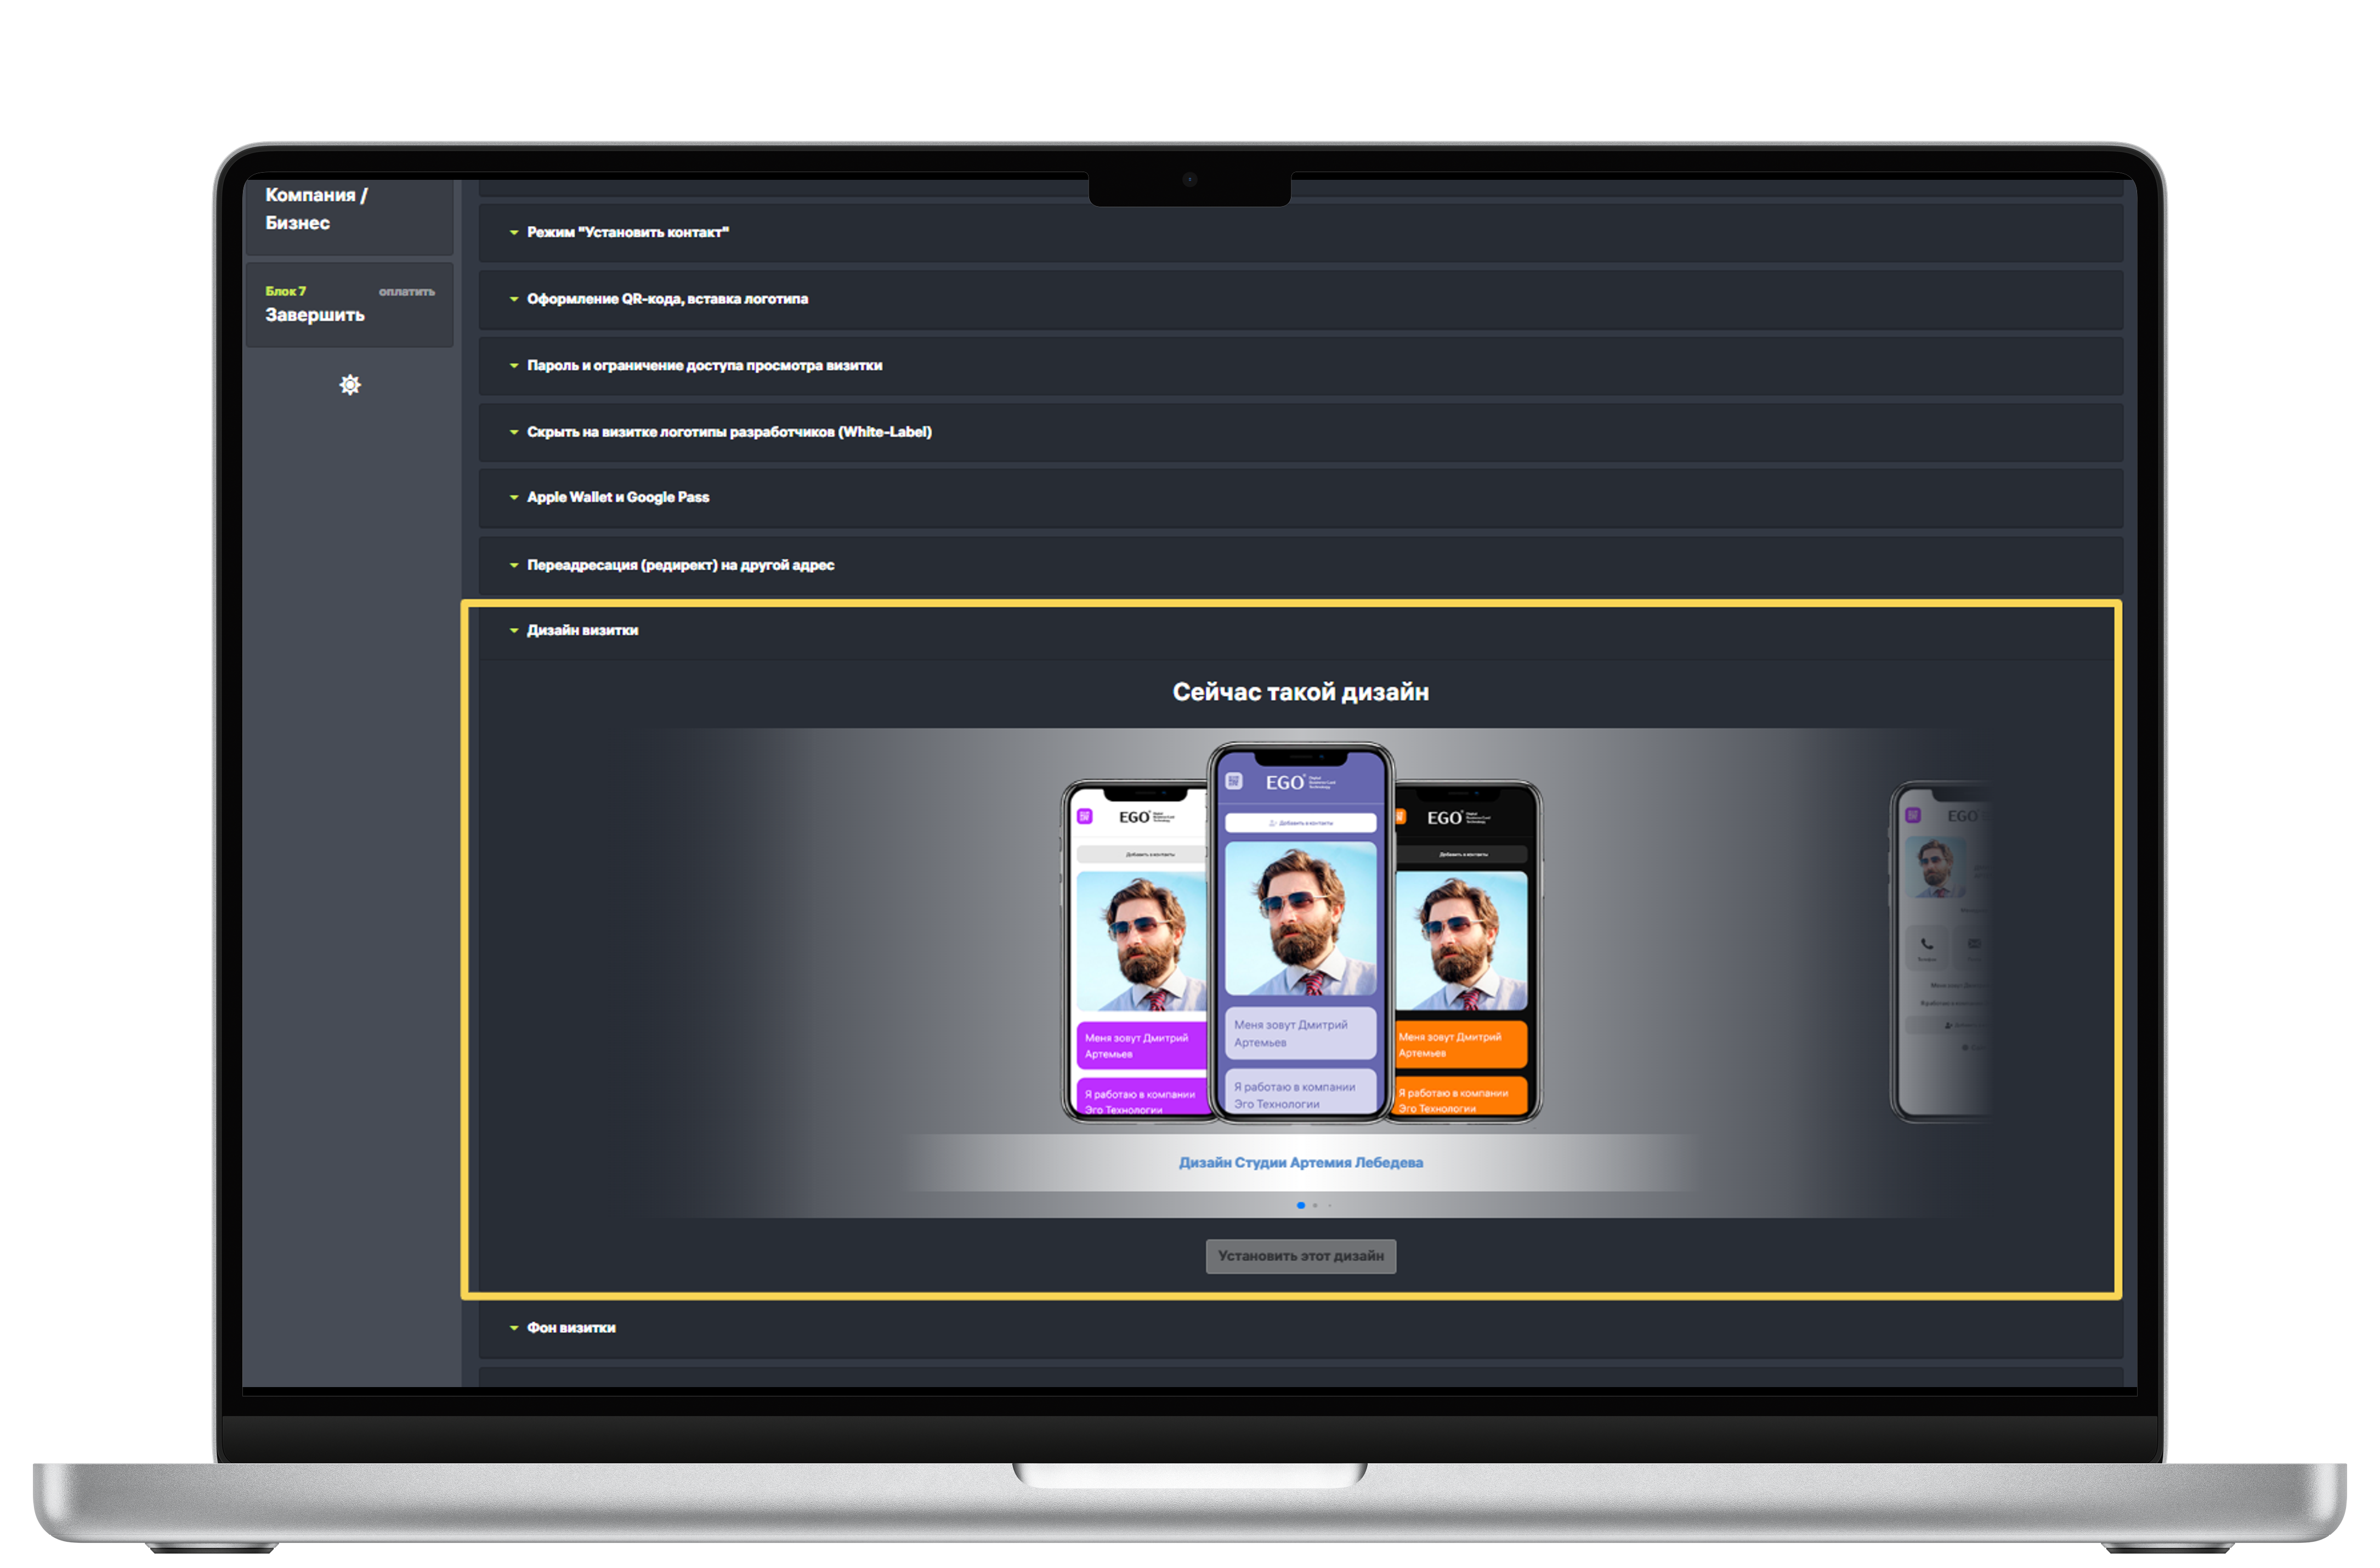Expand the Apple Wallet и Google Pass section
This screenshot has width=2380, height=1568.
[x=617, y=497]
